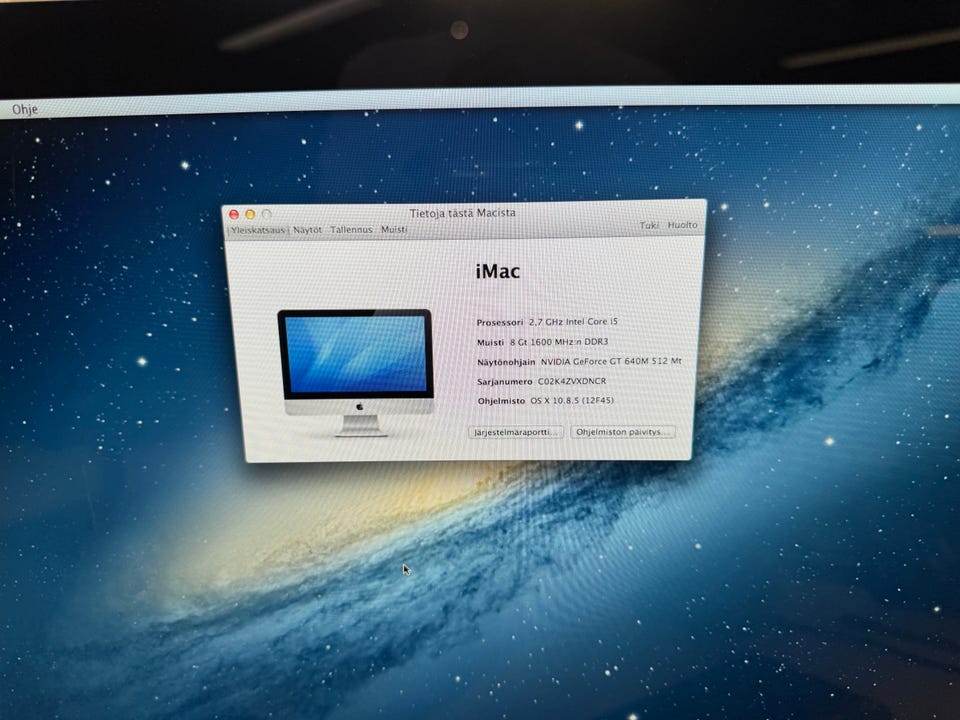Open the Ohje menu in menu bar
The height and width of the screenshot is (720, 960).
click(x=25, y=110)
